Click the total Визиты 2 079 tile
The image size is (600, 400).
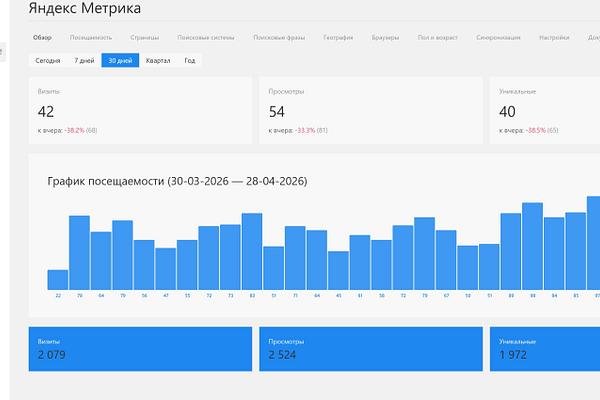point(140,349)
